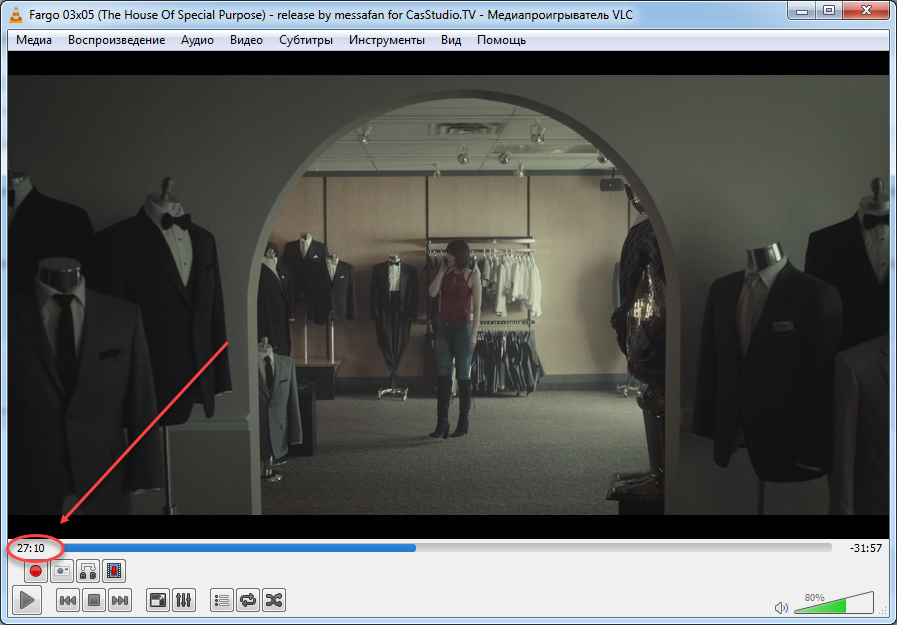The width and height of the screenshot is (897, 625).
Task: Open the Воспроизведение menu
Action: tap(116, 40)
